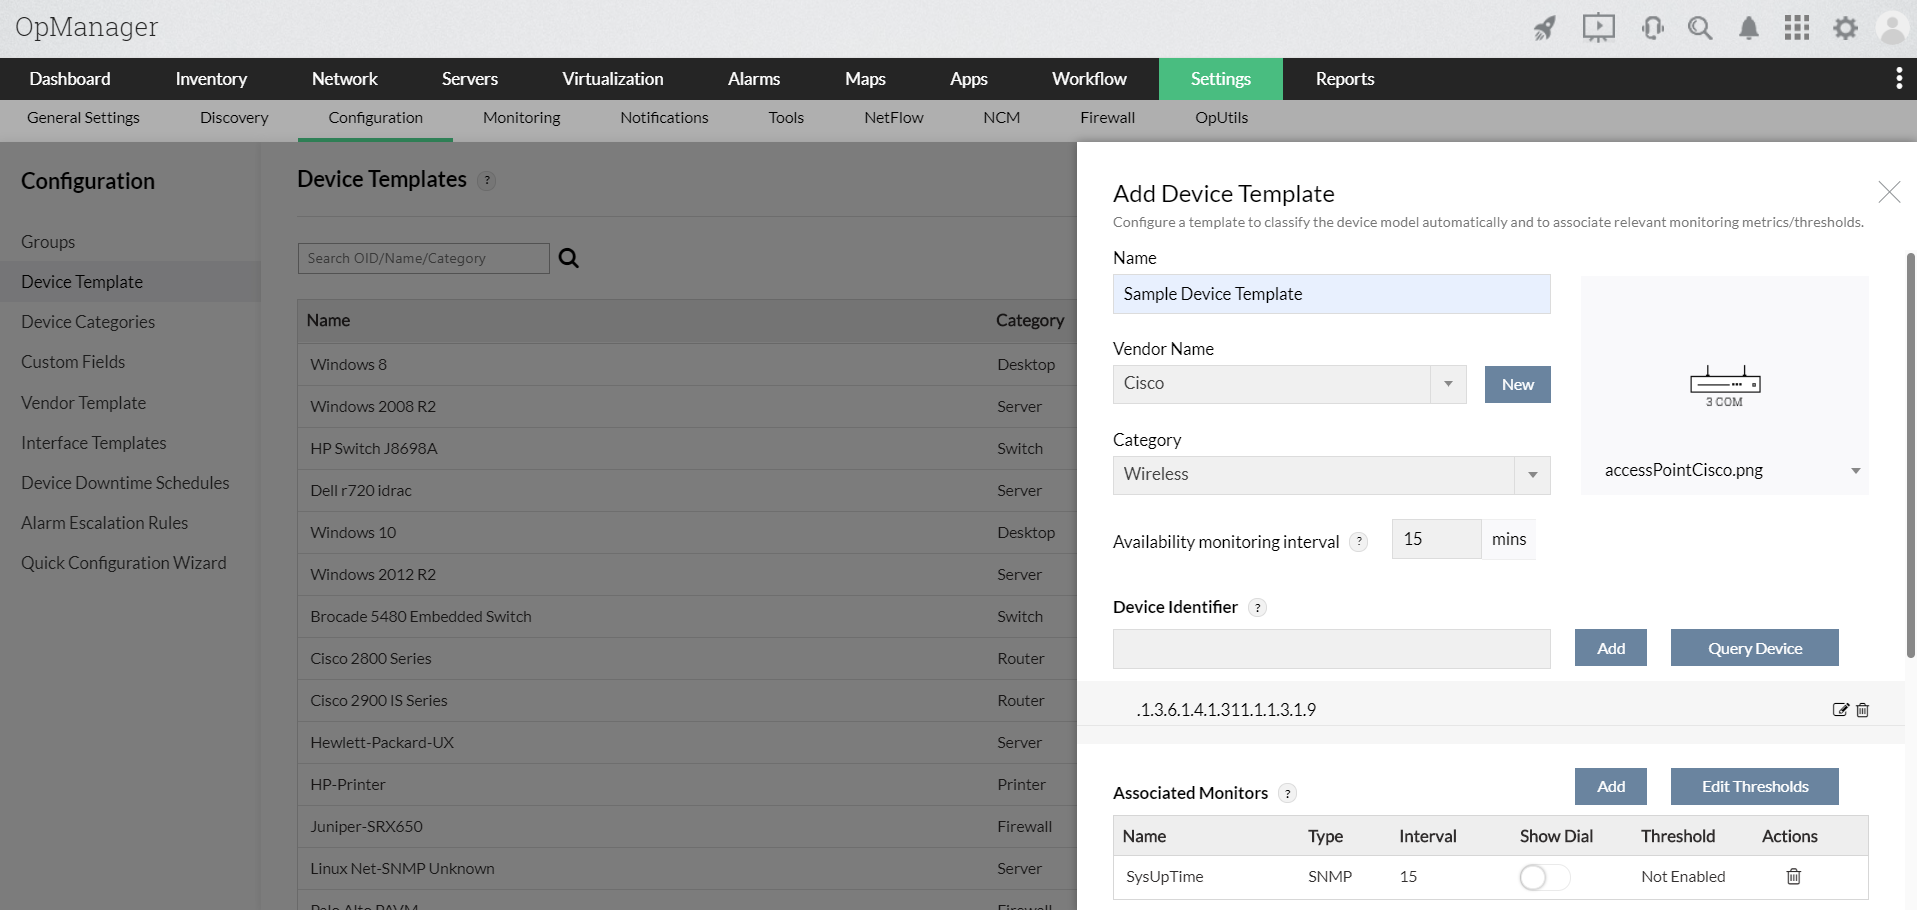Viewport: 1917px width, 910px height.
Task: Click the Search OID/Name/Category field
Action: tap(423, 258)
